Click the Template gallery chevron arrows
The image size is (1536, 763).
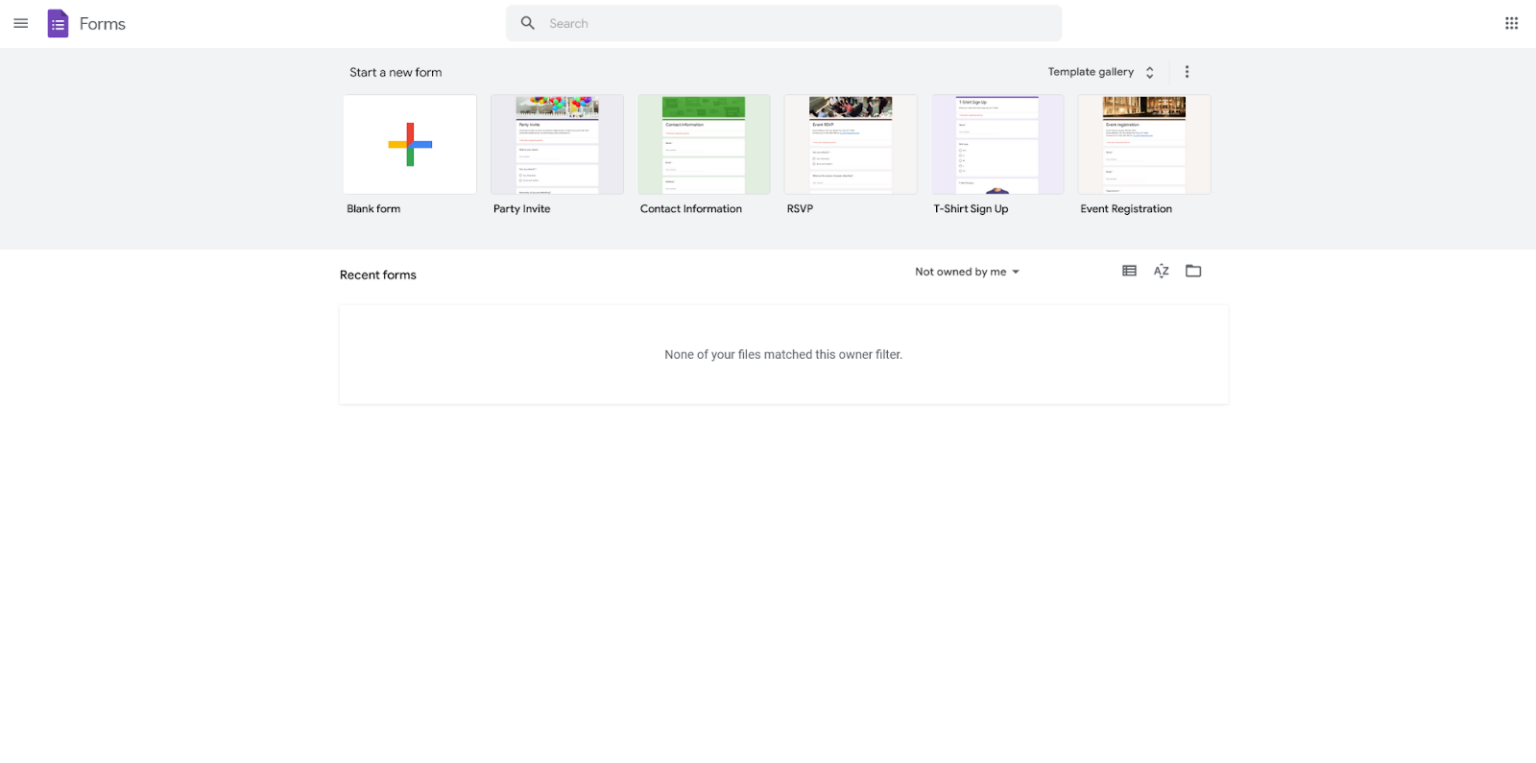[1149, 71]
